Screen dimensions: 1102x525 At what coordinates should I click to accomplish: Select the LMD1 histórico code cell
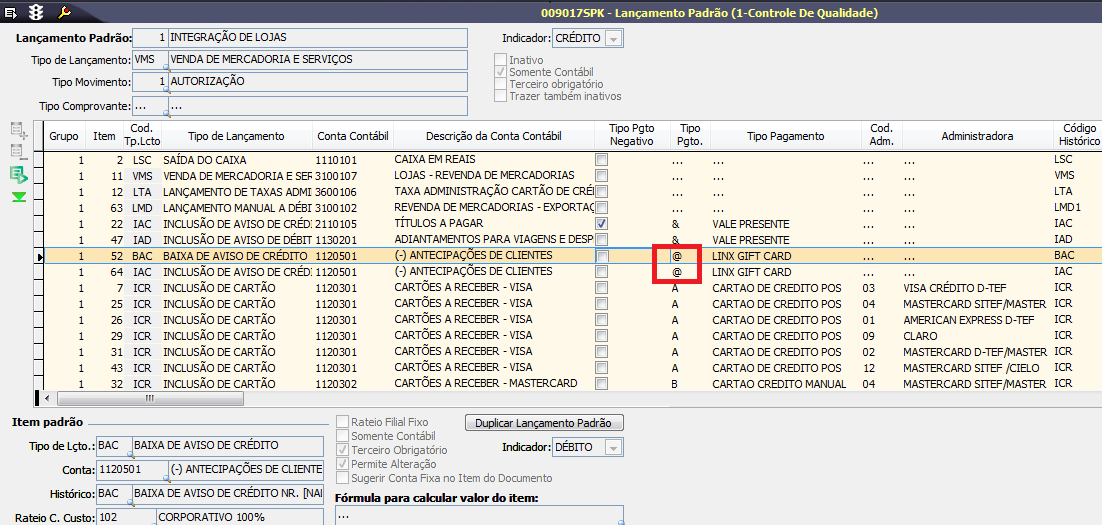coord(1077,208)
